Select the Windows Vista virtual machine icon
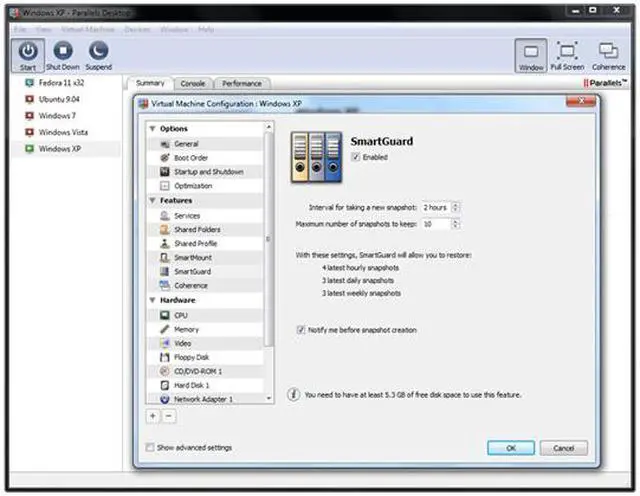Viewport: 640px width, 496px height. tap(29, 132)
